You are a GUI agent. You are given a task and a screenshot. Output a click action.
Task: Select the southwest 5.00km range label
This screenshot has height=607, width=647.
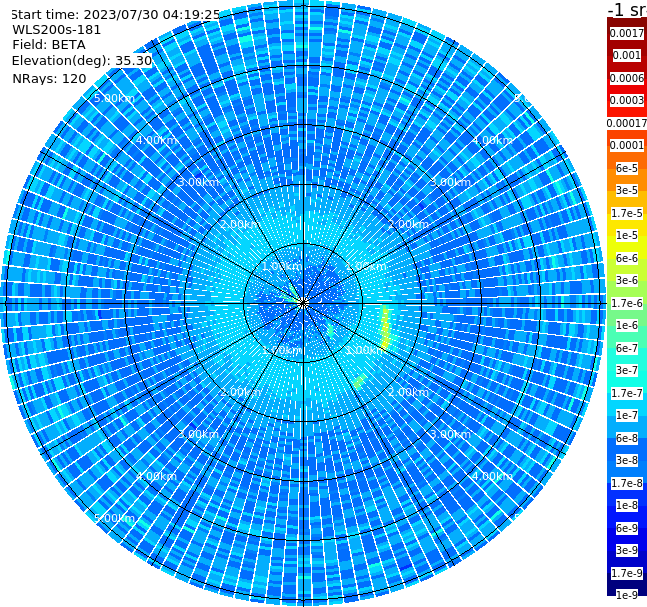114,518
